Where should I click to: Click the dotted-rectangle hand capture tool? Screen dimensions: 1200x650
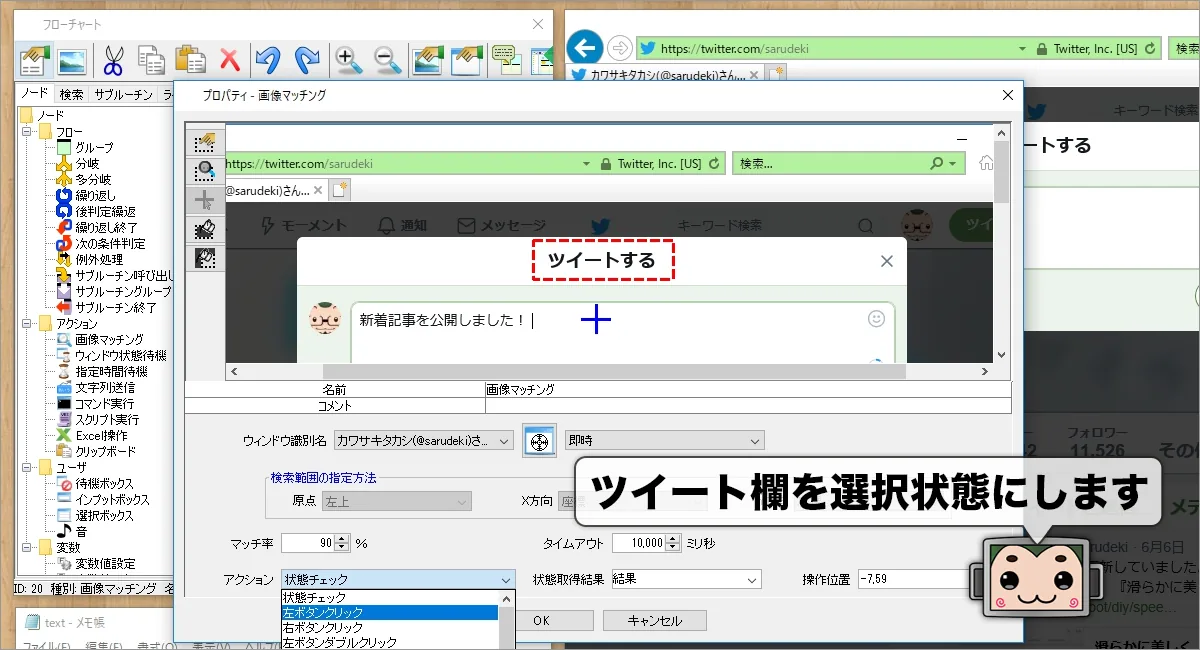(x=205, y=142)
